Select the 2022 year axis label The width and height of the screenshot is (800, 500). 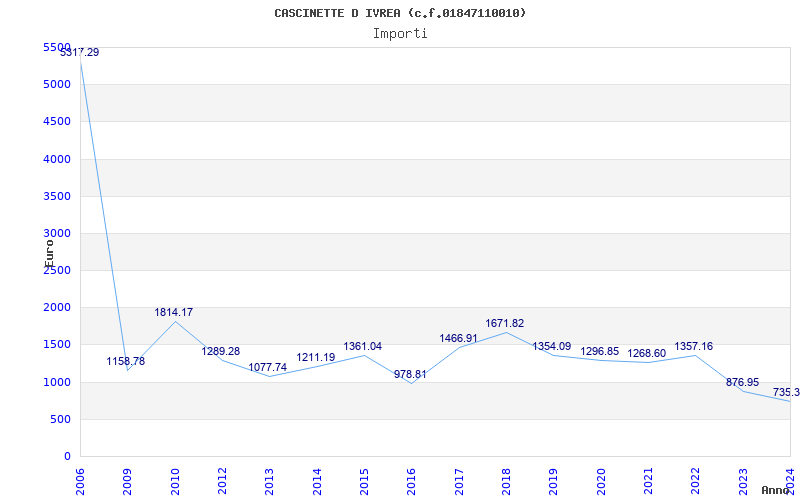click(695, 482)
